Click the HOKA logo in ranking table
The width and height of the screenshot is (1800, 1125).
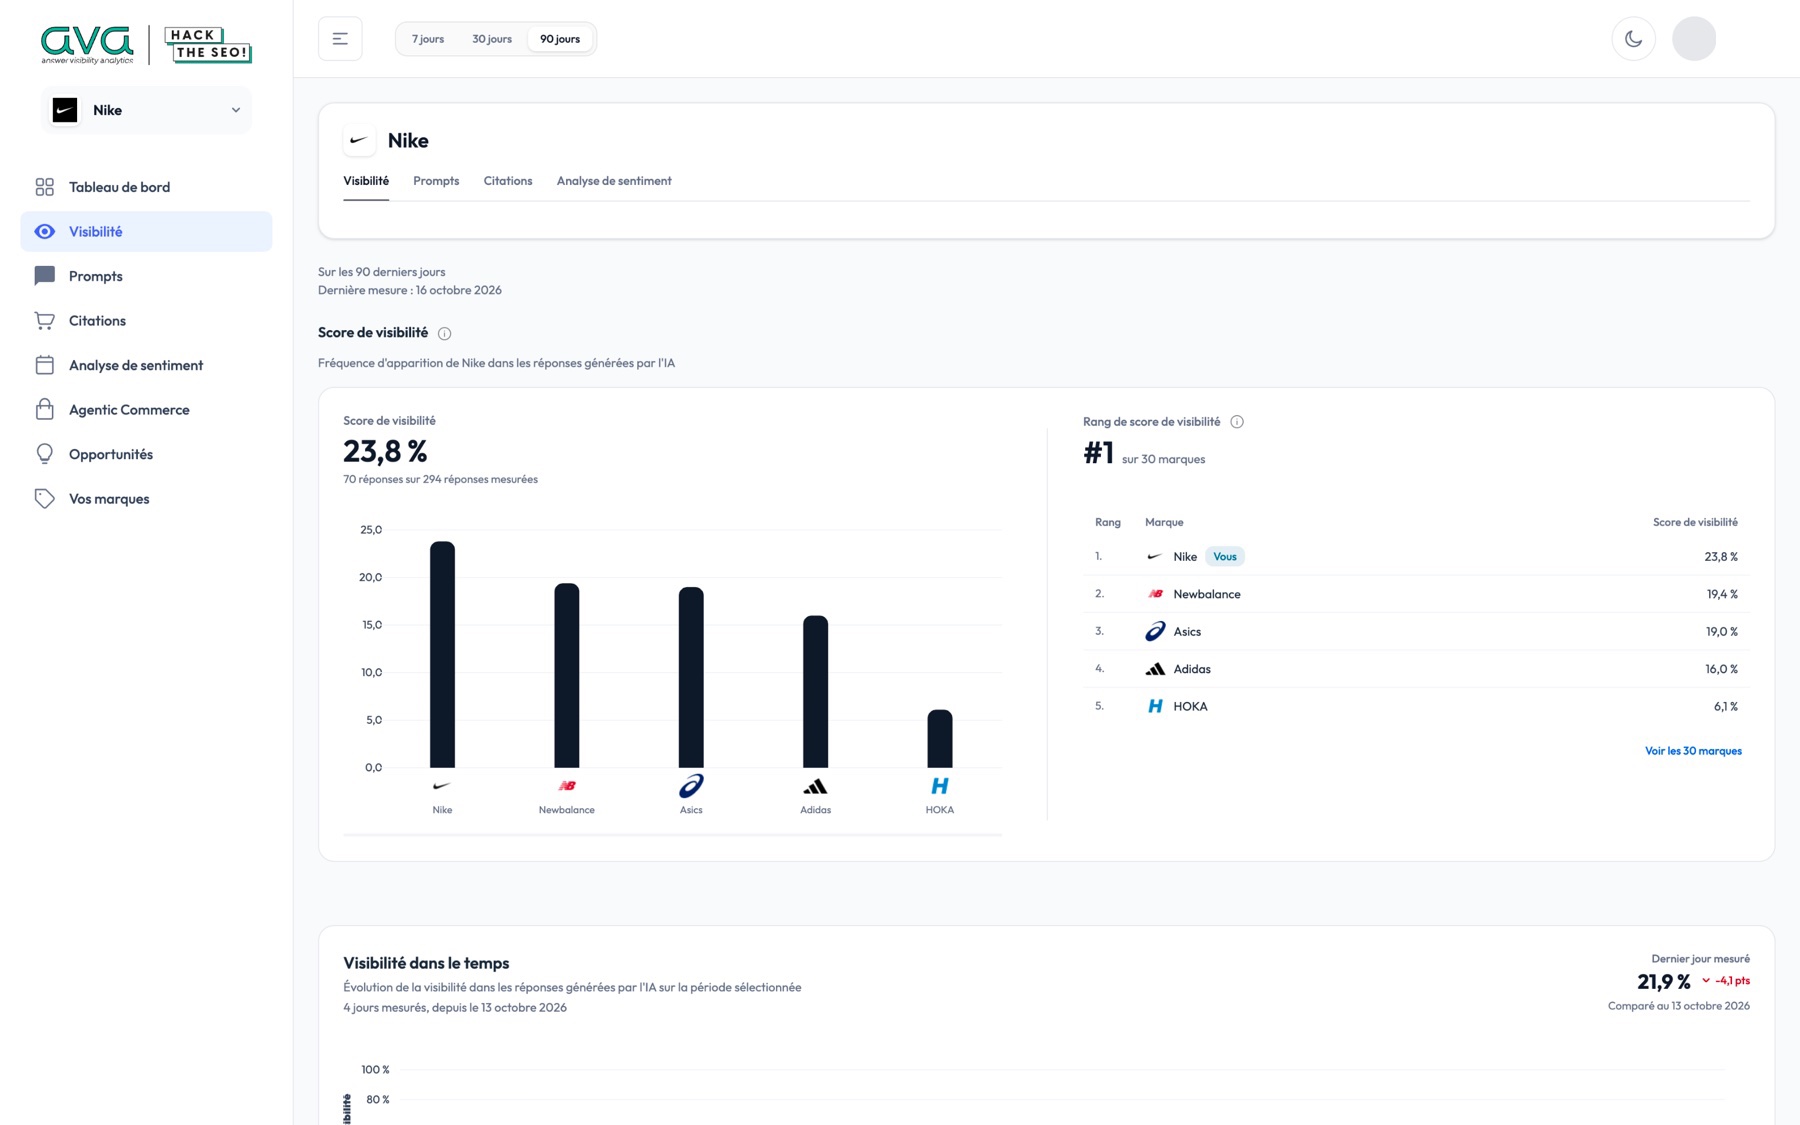tap(1155, 706)
